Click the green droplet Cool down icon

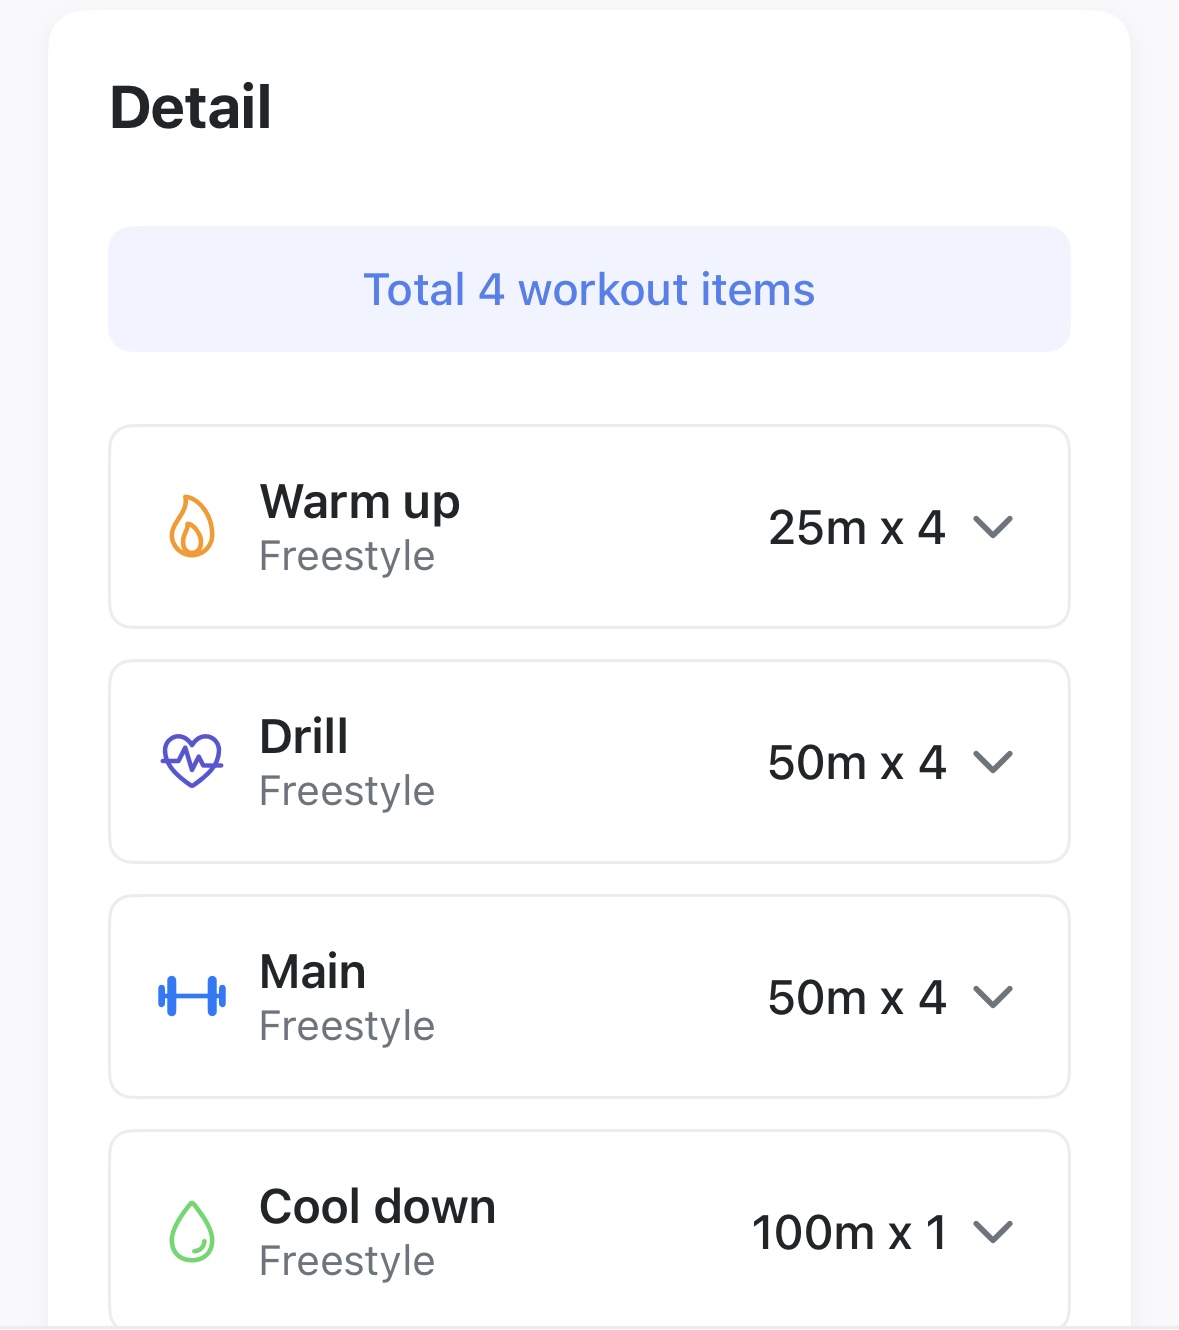pos(192,1231)
